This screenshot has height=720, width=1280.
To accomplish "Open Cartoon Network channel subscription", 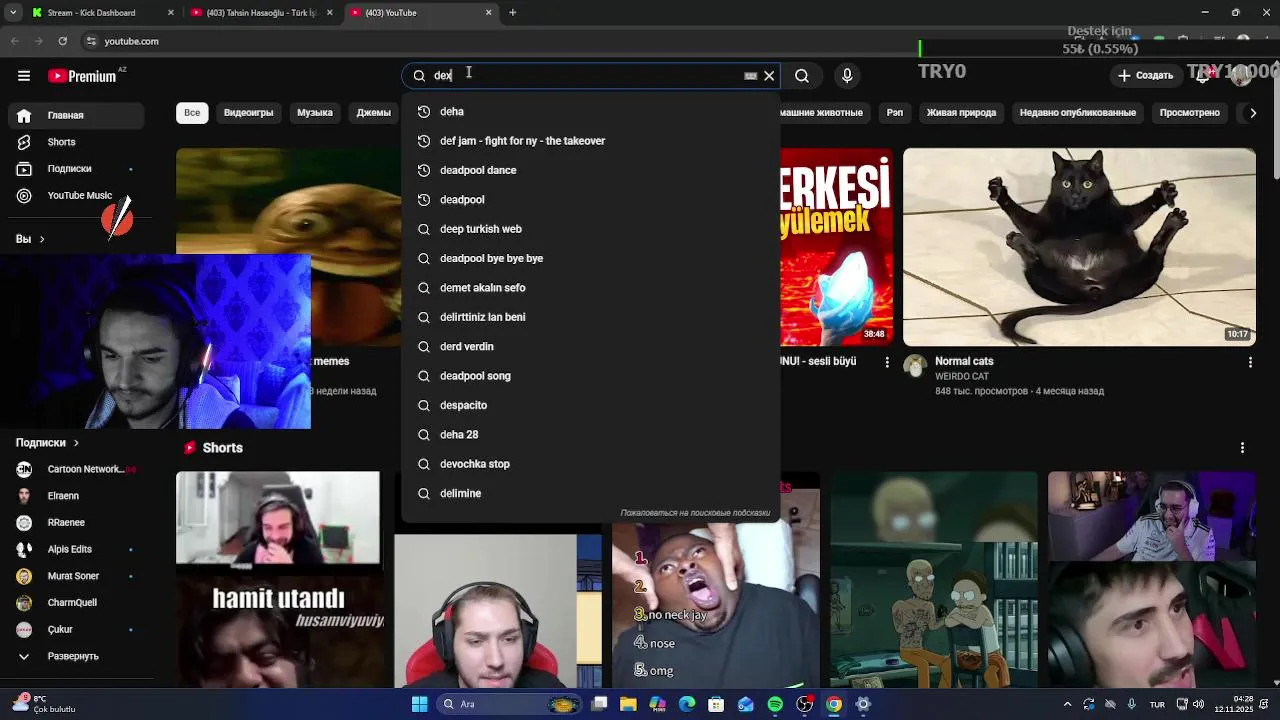I will click(x=77, y=469).
